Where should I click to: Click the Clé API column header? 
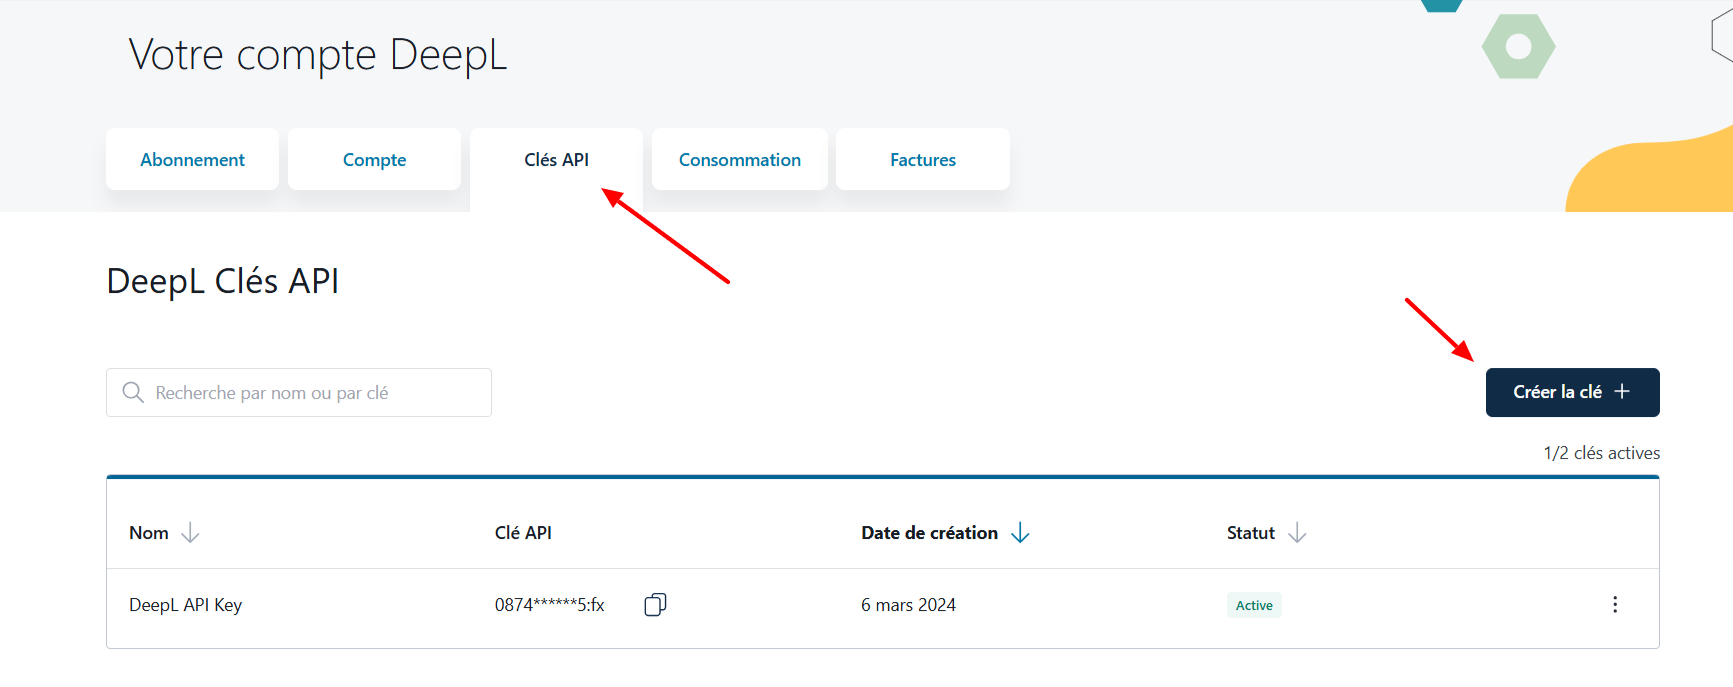[523, 533]
